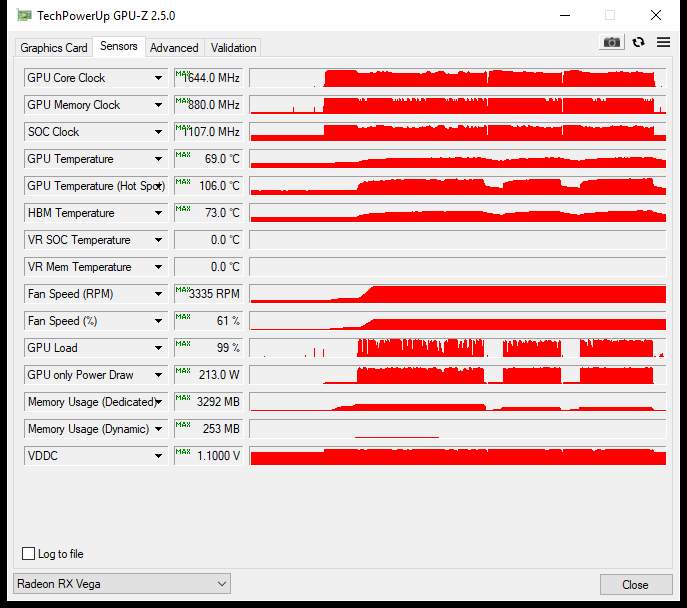Viewport: 687px width, 608px height.
Task: Click the 3292 MB dedicated memory value
Action: [209, 402]
